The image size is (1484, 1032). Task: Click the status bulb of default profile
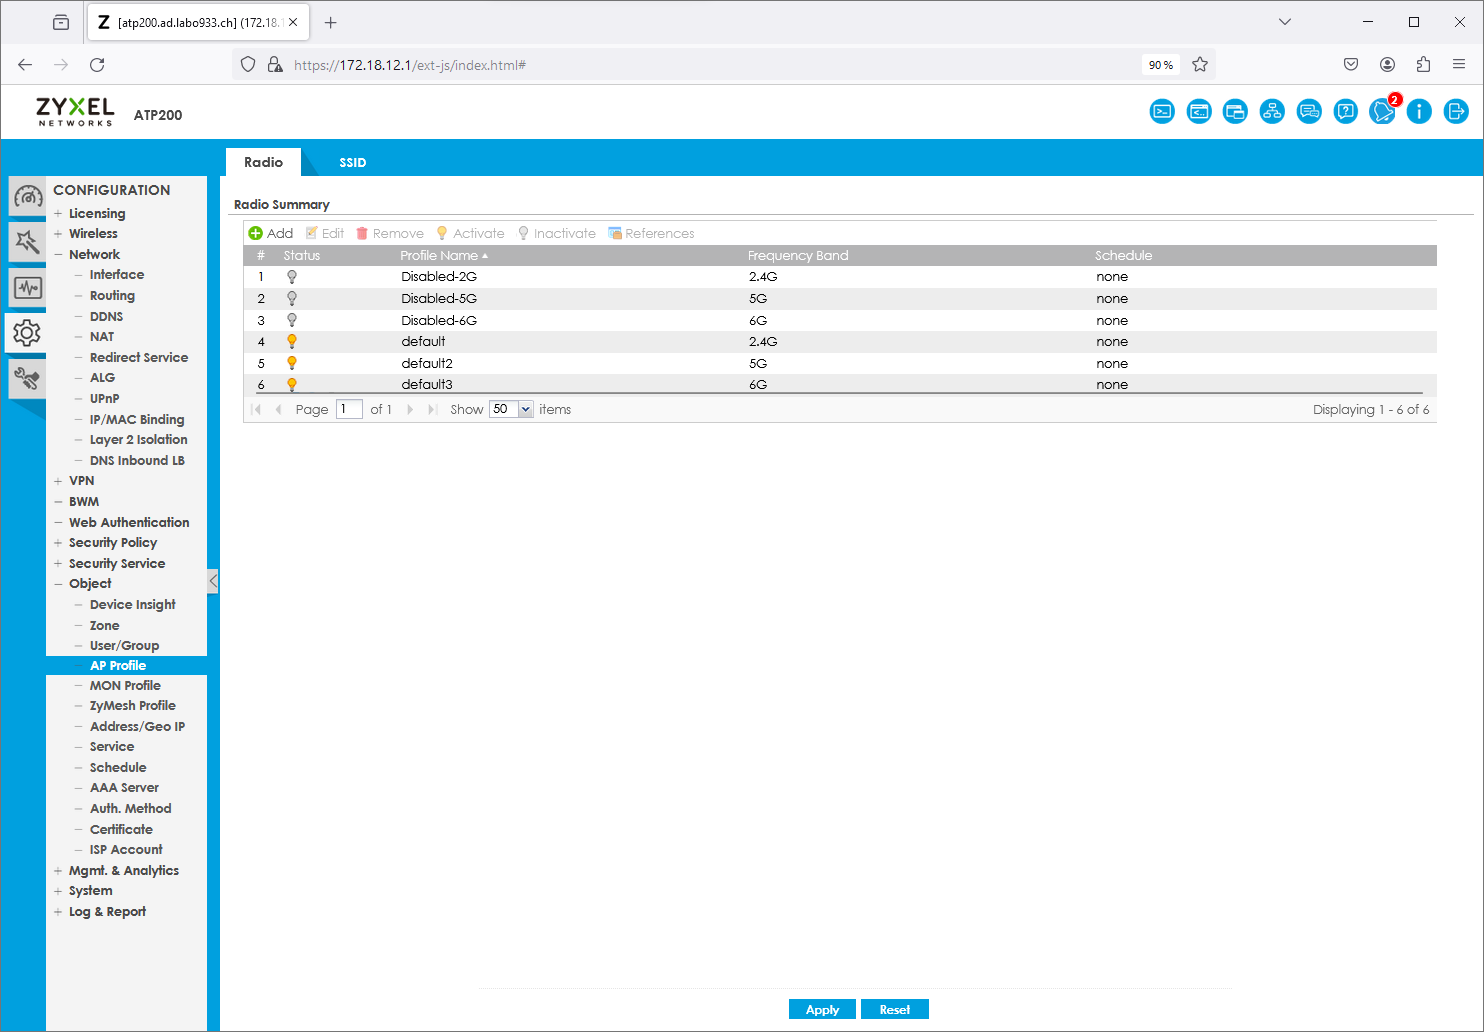click(292, 341)
